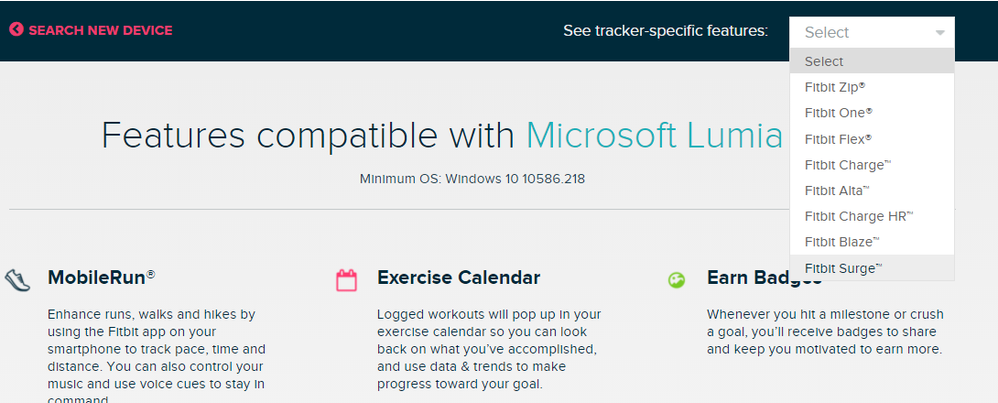Viewport: 998px width, 403px height.
Task: Click the Microsoft Lumia device name
Action: pos(654,135)
